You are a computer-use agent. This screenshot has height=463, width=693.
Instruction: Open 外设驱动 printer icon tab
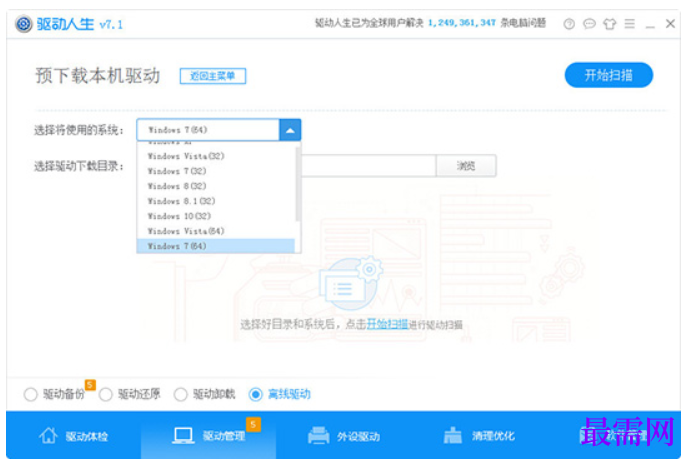click(318, 436)
